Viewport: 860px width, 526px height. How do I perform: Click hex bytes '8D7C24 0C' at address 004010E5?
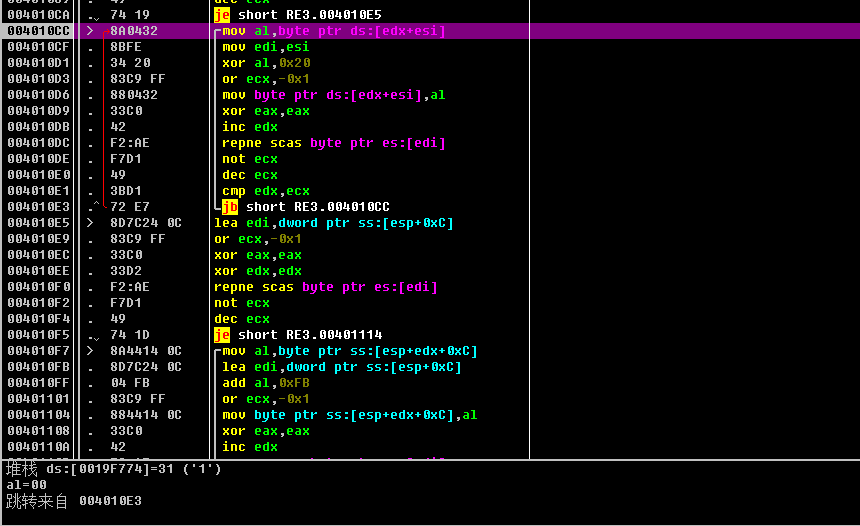pos(146,223)
